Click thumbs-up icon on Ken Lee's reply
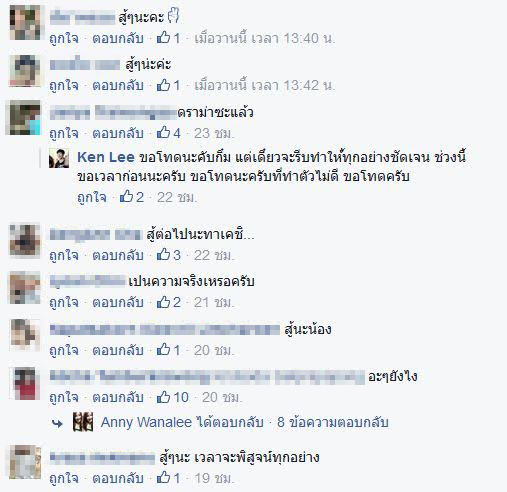The image size is (507, 492). point(126,196)
